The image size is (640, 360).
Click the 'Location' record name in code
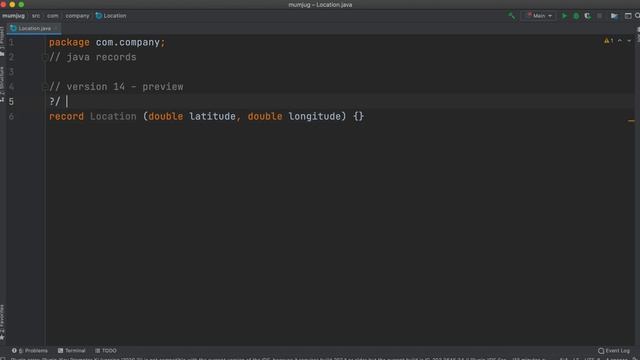tap(113, 116)
